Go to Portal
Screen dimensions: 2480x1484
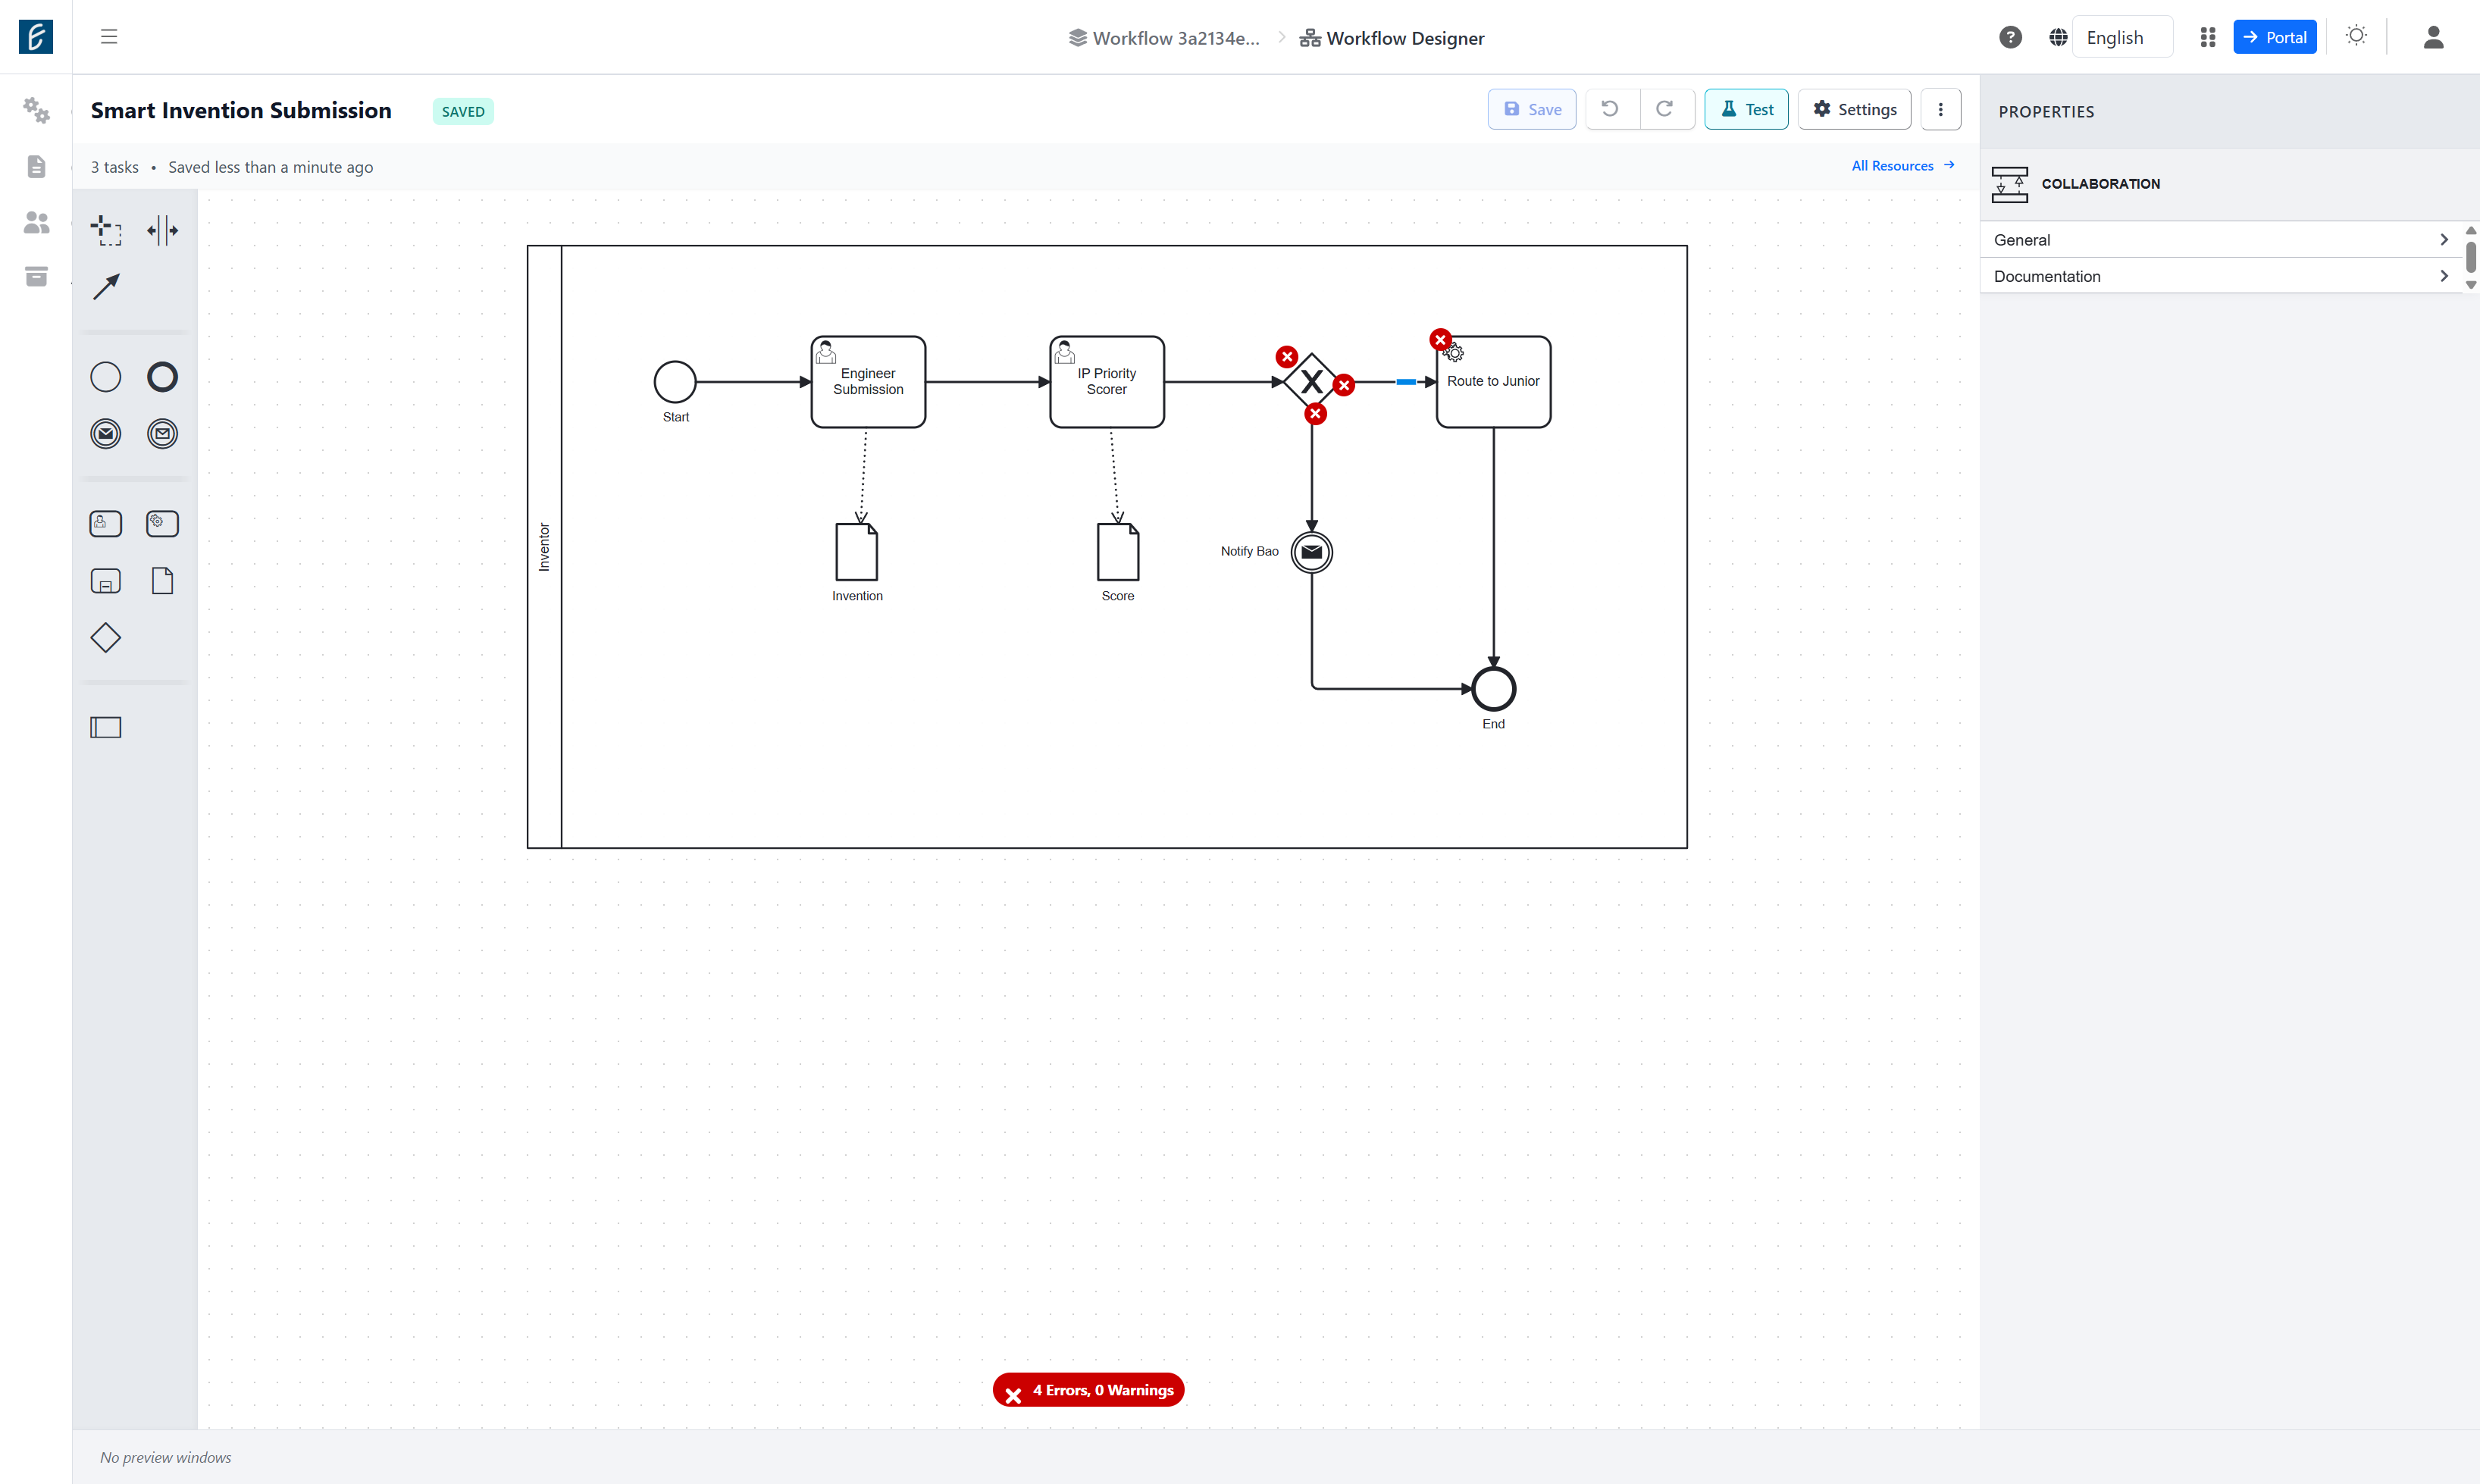[2274, 37]
